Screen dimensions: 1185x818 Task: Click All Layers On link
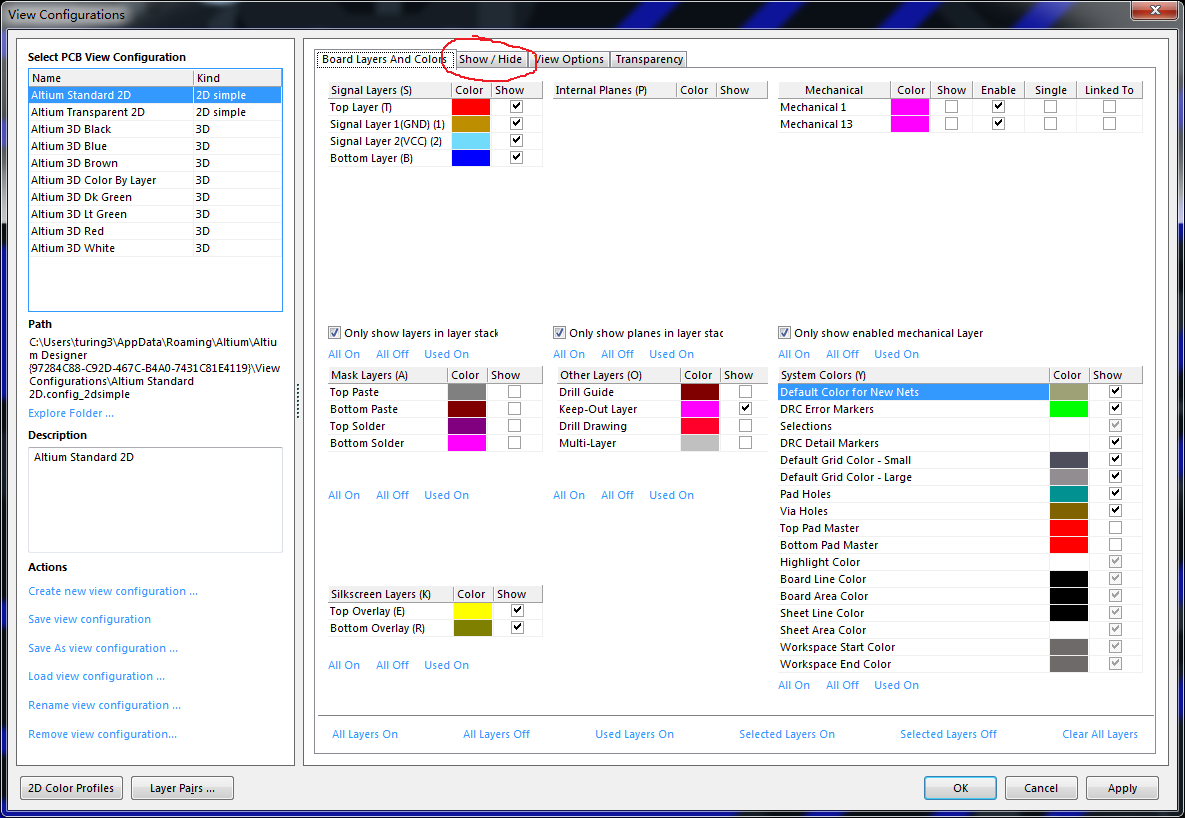click(x=365, y=734)
